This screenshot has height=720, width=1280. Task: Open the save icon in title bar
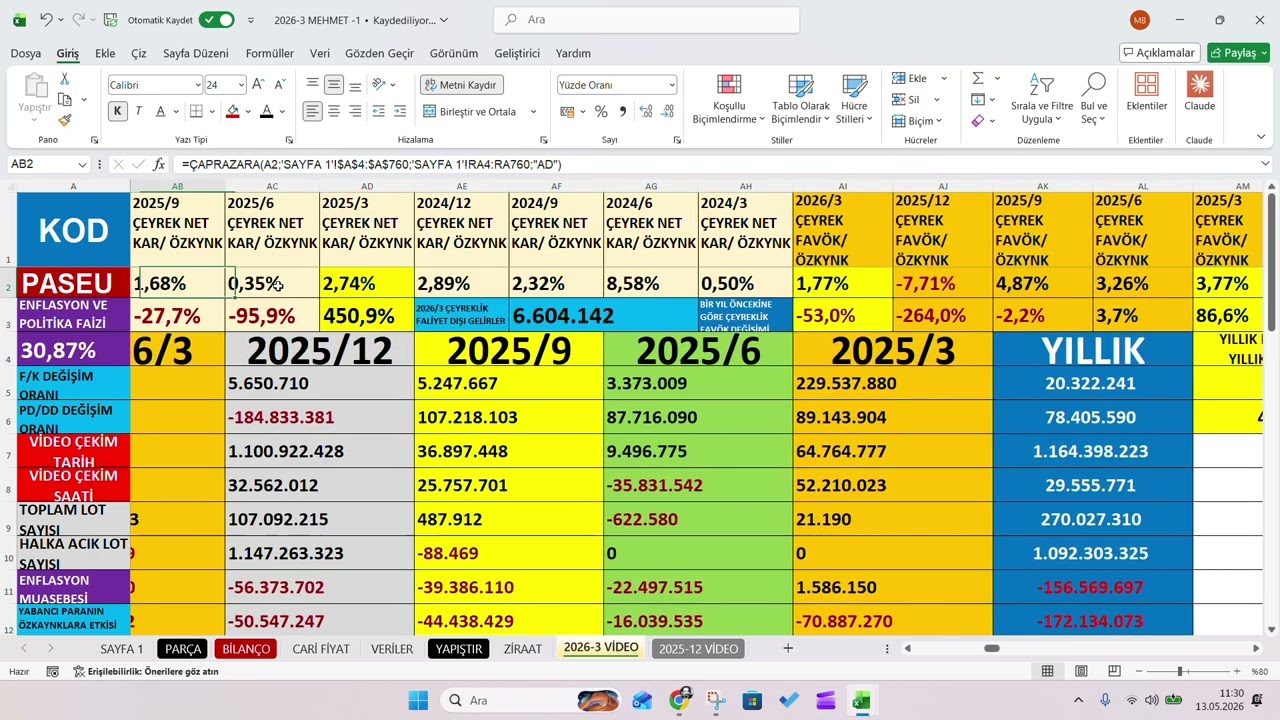pyautogui.click(x=110, y=19)
